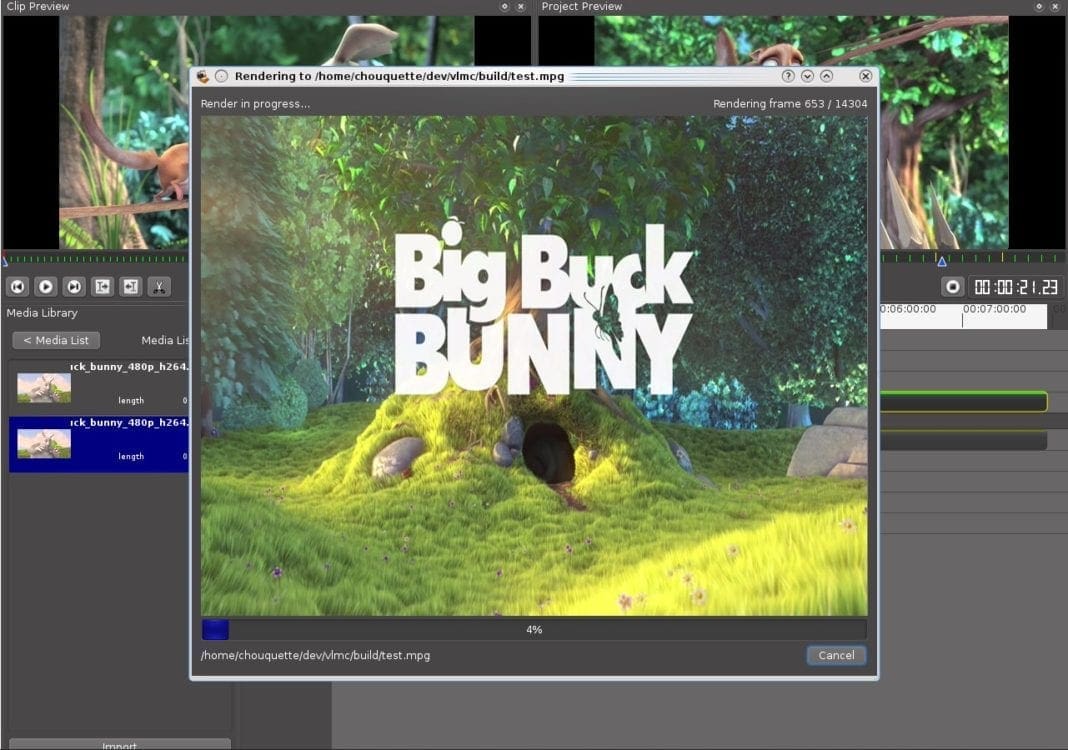
Task: Click the Import button
Action: coord(119,745)
